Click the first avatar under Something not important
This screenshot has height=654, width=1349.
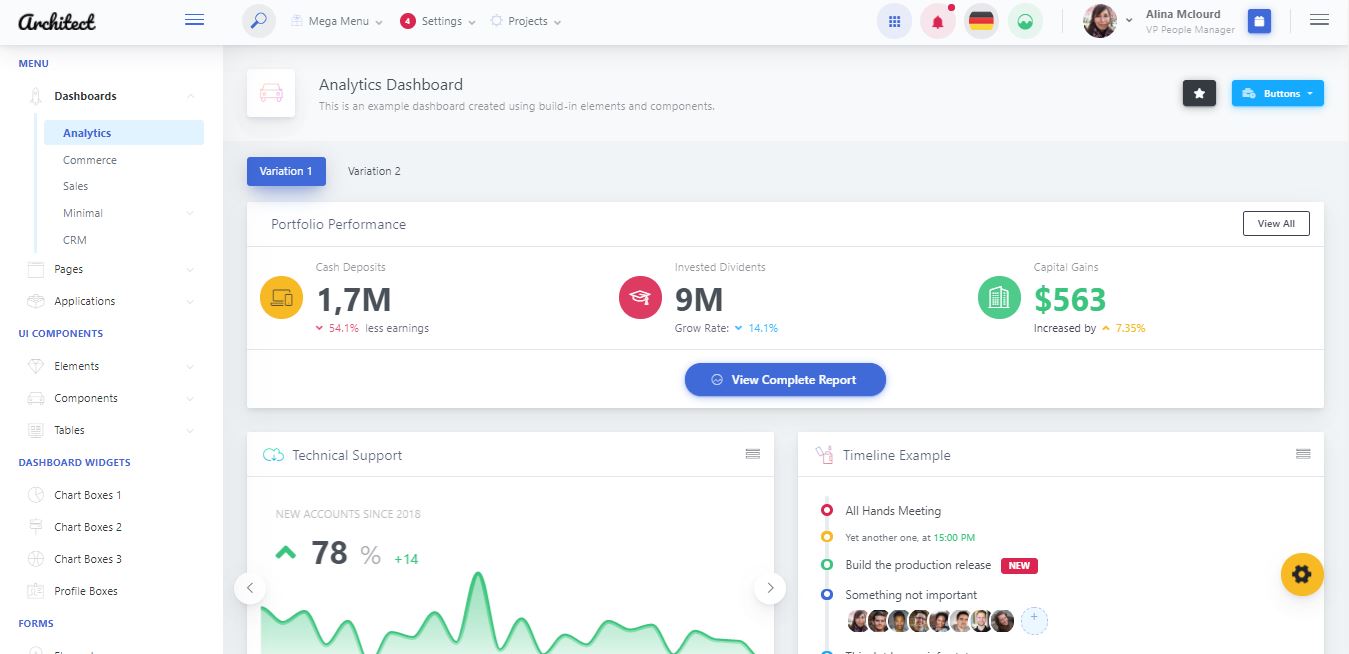coord(858,621)
